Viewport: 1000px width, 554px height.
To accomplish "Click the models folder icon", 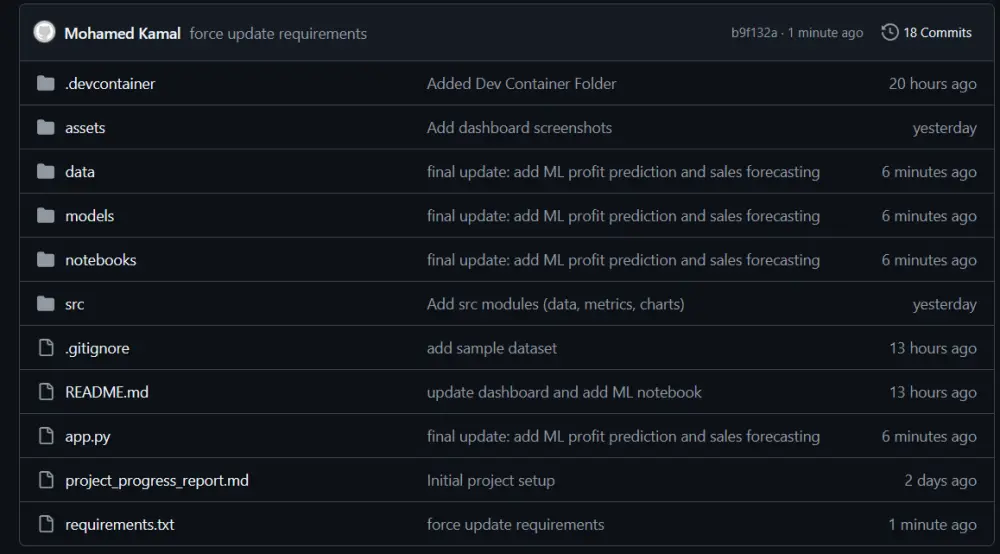I will click(45, 216).
